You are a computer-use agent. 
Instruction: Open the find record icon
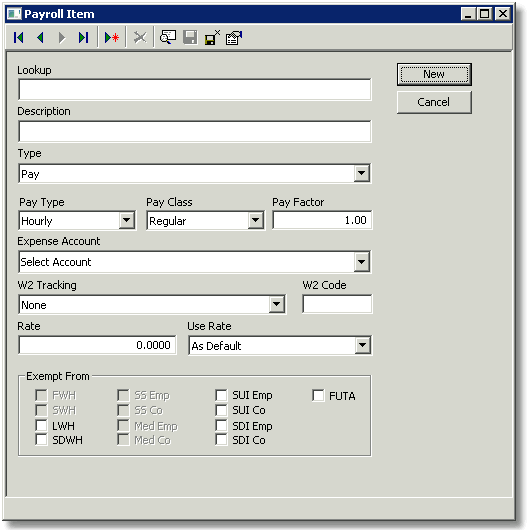tap(168, 38)
